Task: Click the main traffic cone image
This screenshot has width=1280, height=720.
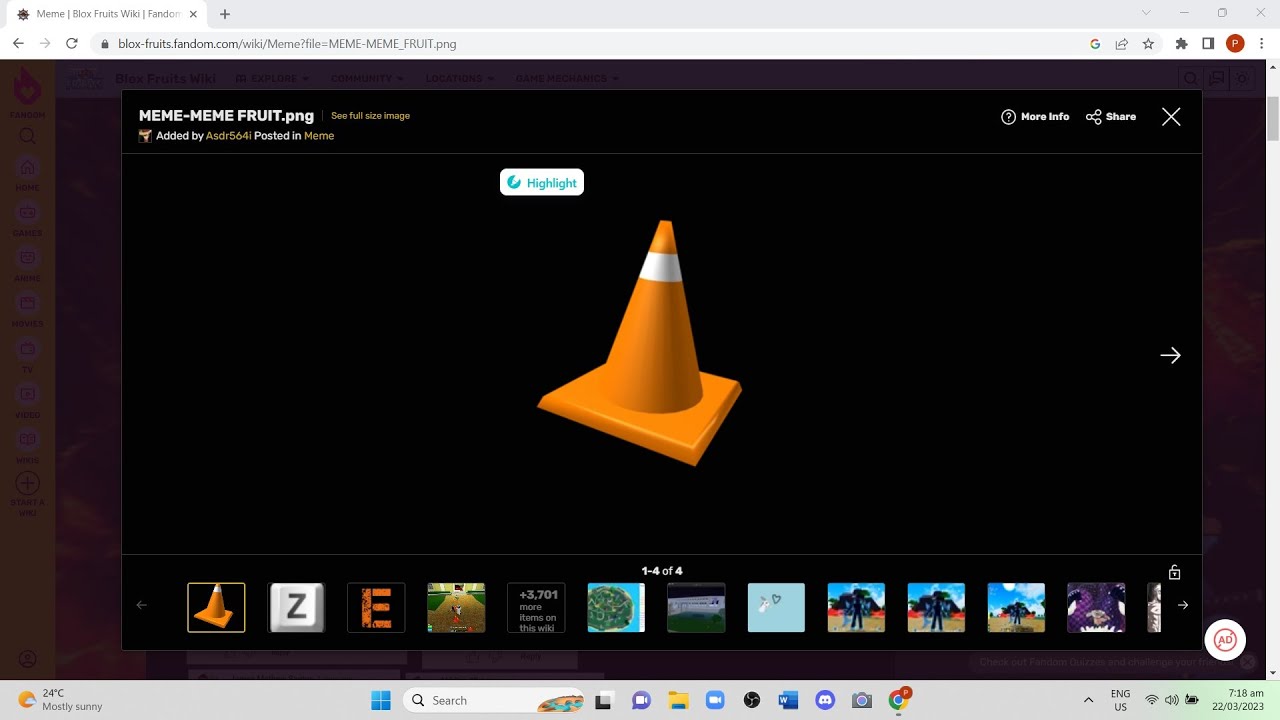Action: coord(640,343)
